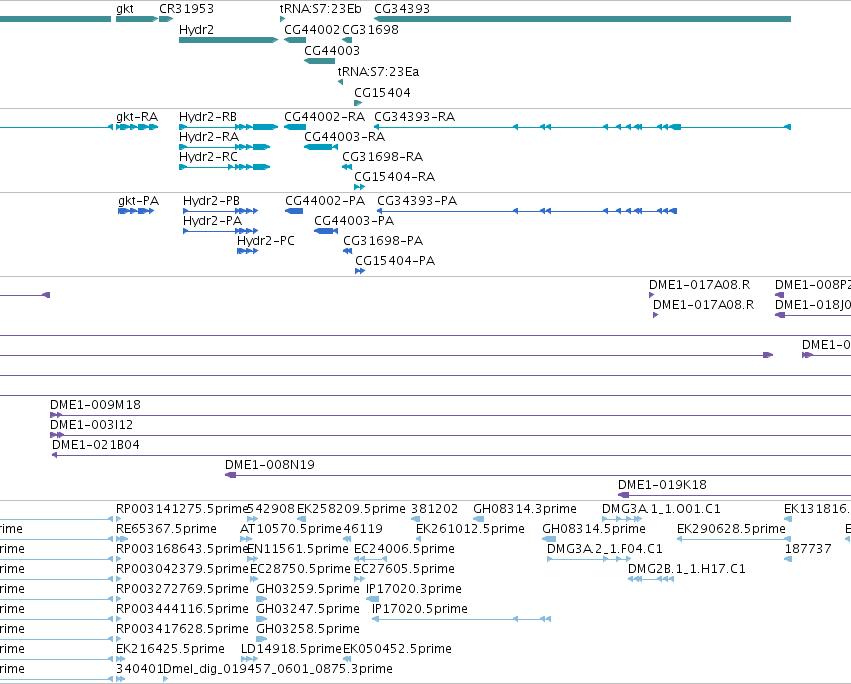Click the Hydr2-RC transcript label
Image resolution: width=851 pixels, height=684 pixels.
click(x=208, y=157)
